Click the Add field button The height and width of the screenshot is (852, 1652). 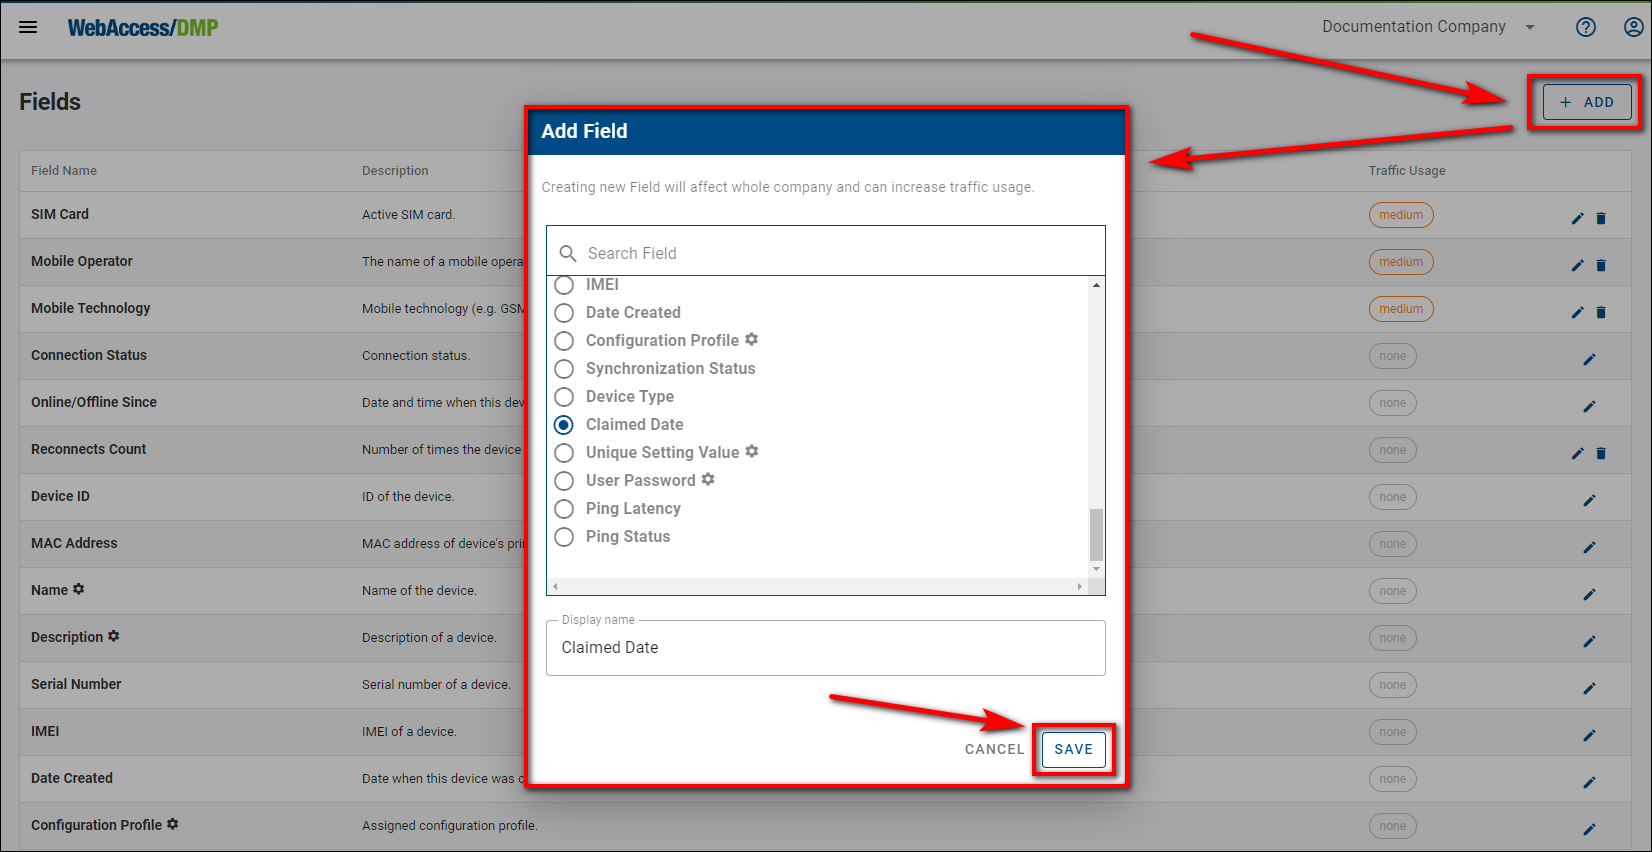click(1587, 102)
